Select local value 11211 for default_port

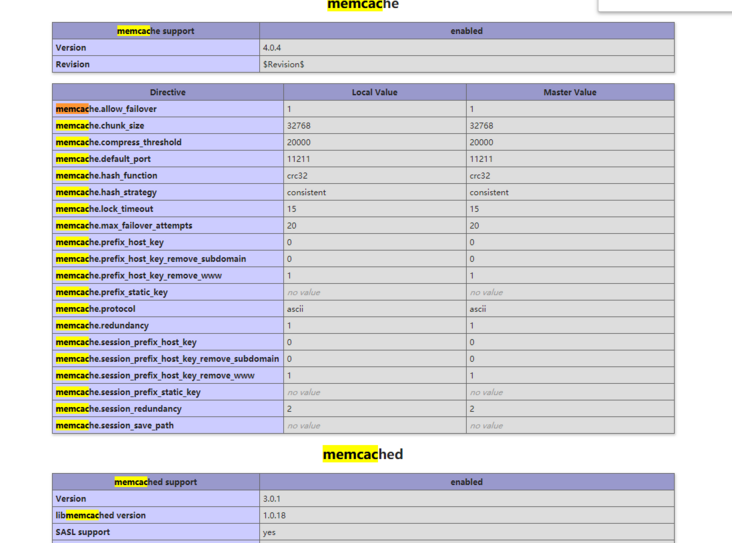coord(298,159)
